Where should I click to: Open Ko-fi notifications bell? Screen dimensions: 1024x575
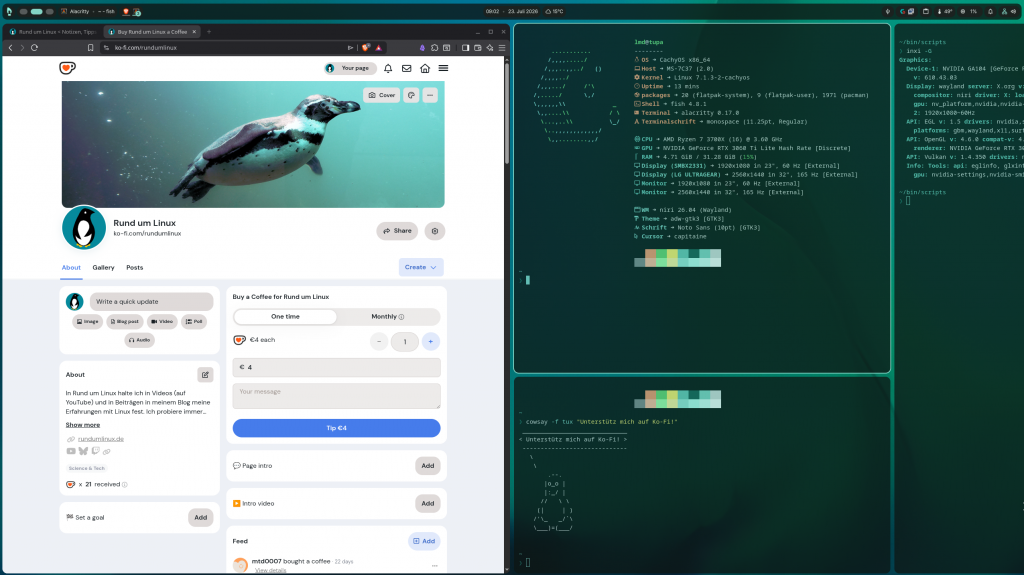pyautogui.click(x=388, y=68)
